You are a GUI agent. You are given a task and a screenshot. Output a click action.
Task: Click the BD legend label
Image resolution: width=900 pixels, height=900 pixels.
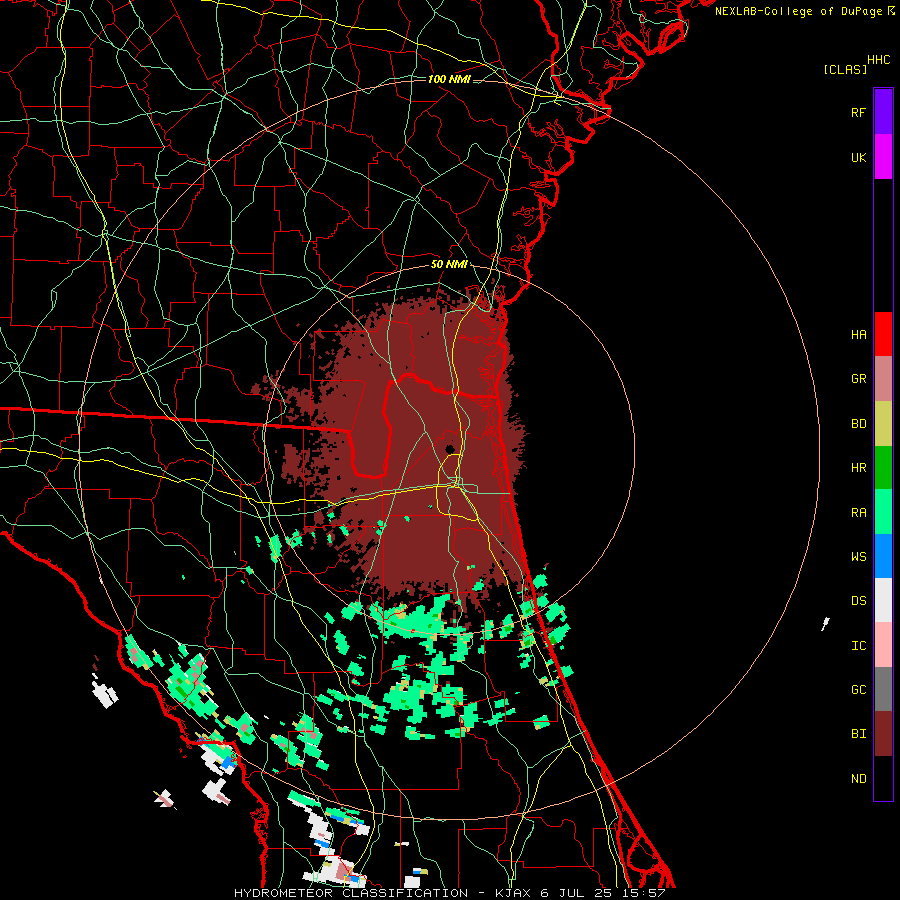(858, 423)
